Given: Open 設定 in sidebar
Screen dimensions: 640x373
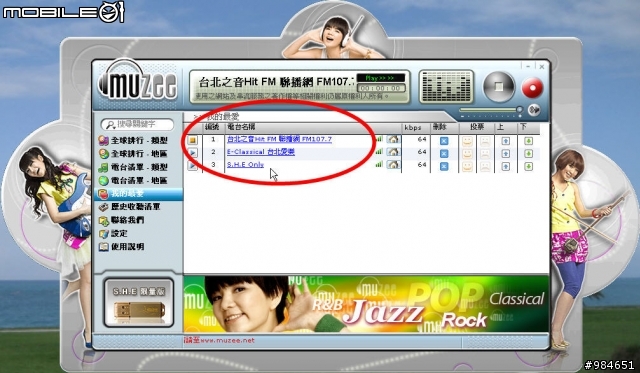Looking at the screenshot, I should click(113, 233).
